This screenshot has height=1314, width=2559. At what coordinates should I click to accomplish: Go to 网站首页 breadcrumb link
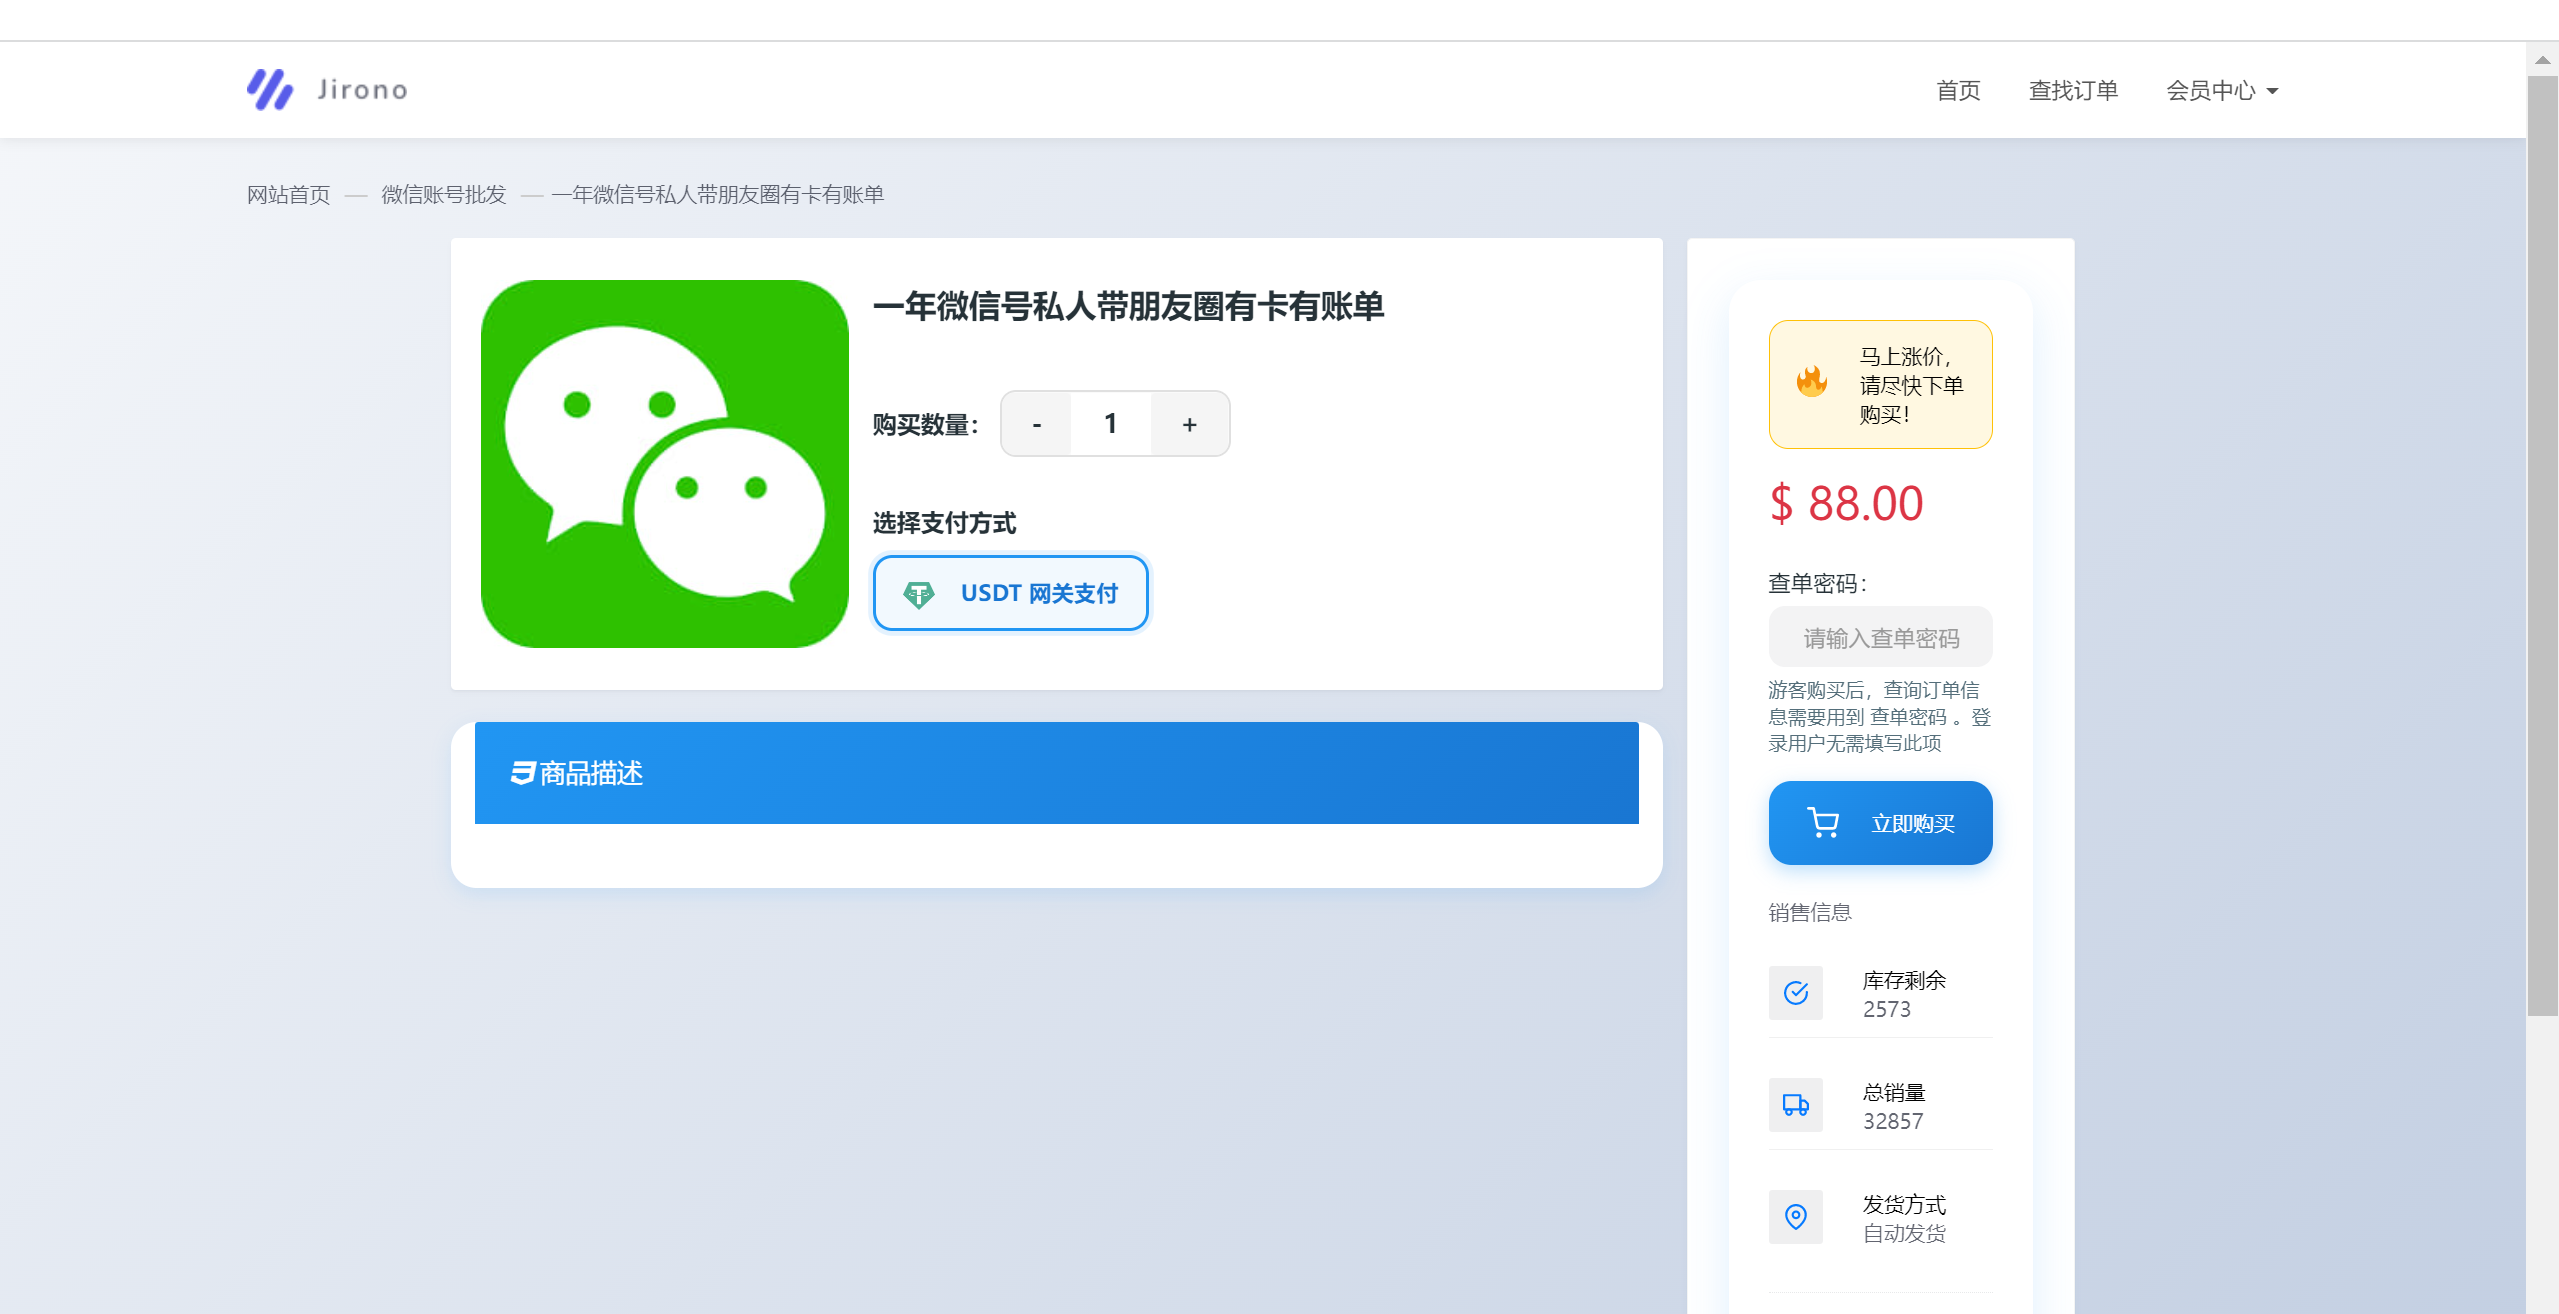289,195
